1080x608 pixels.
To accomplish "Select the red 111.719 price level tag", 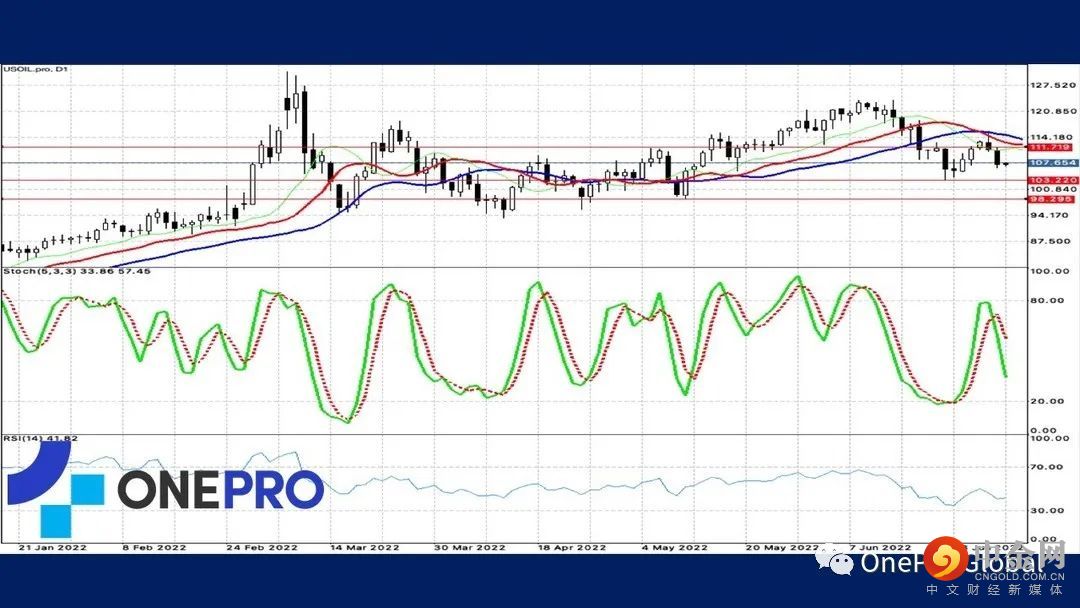I will point(1050,147).
